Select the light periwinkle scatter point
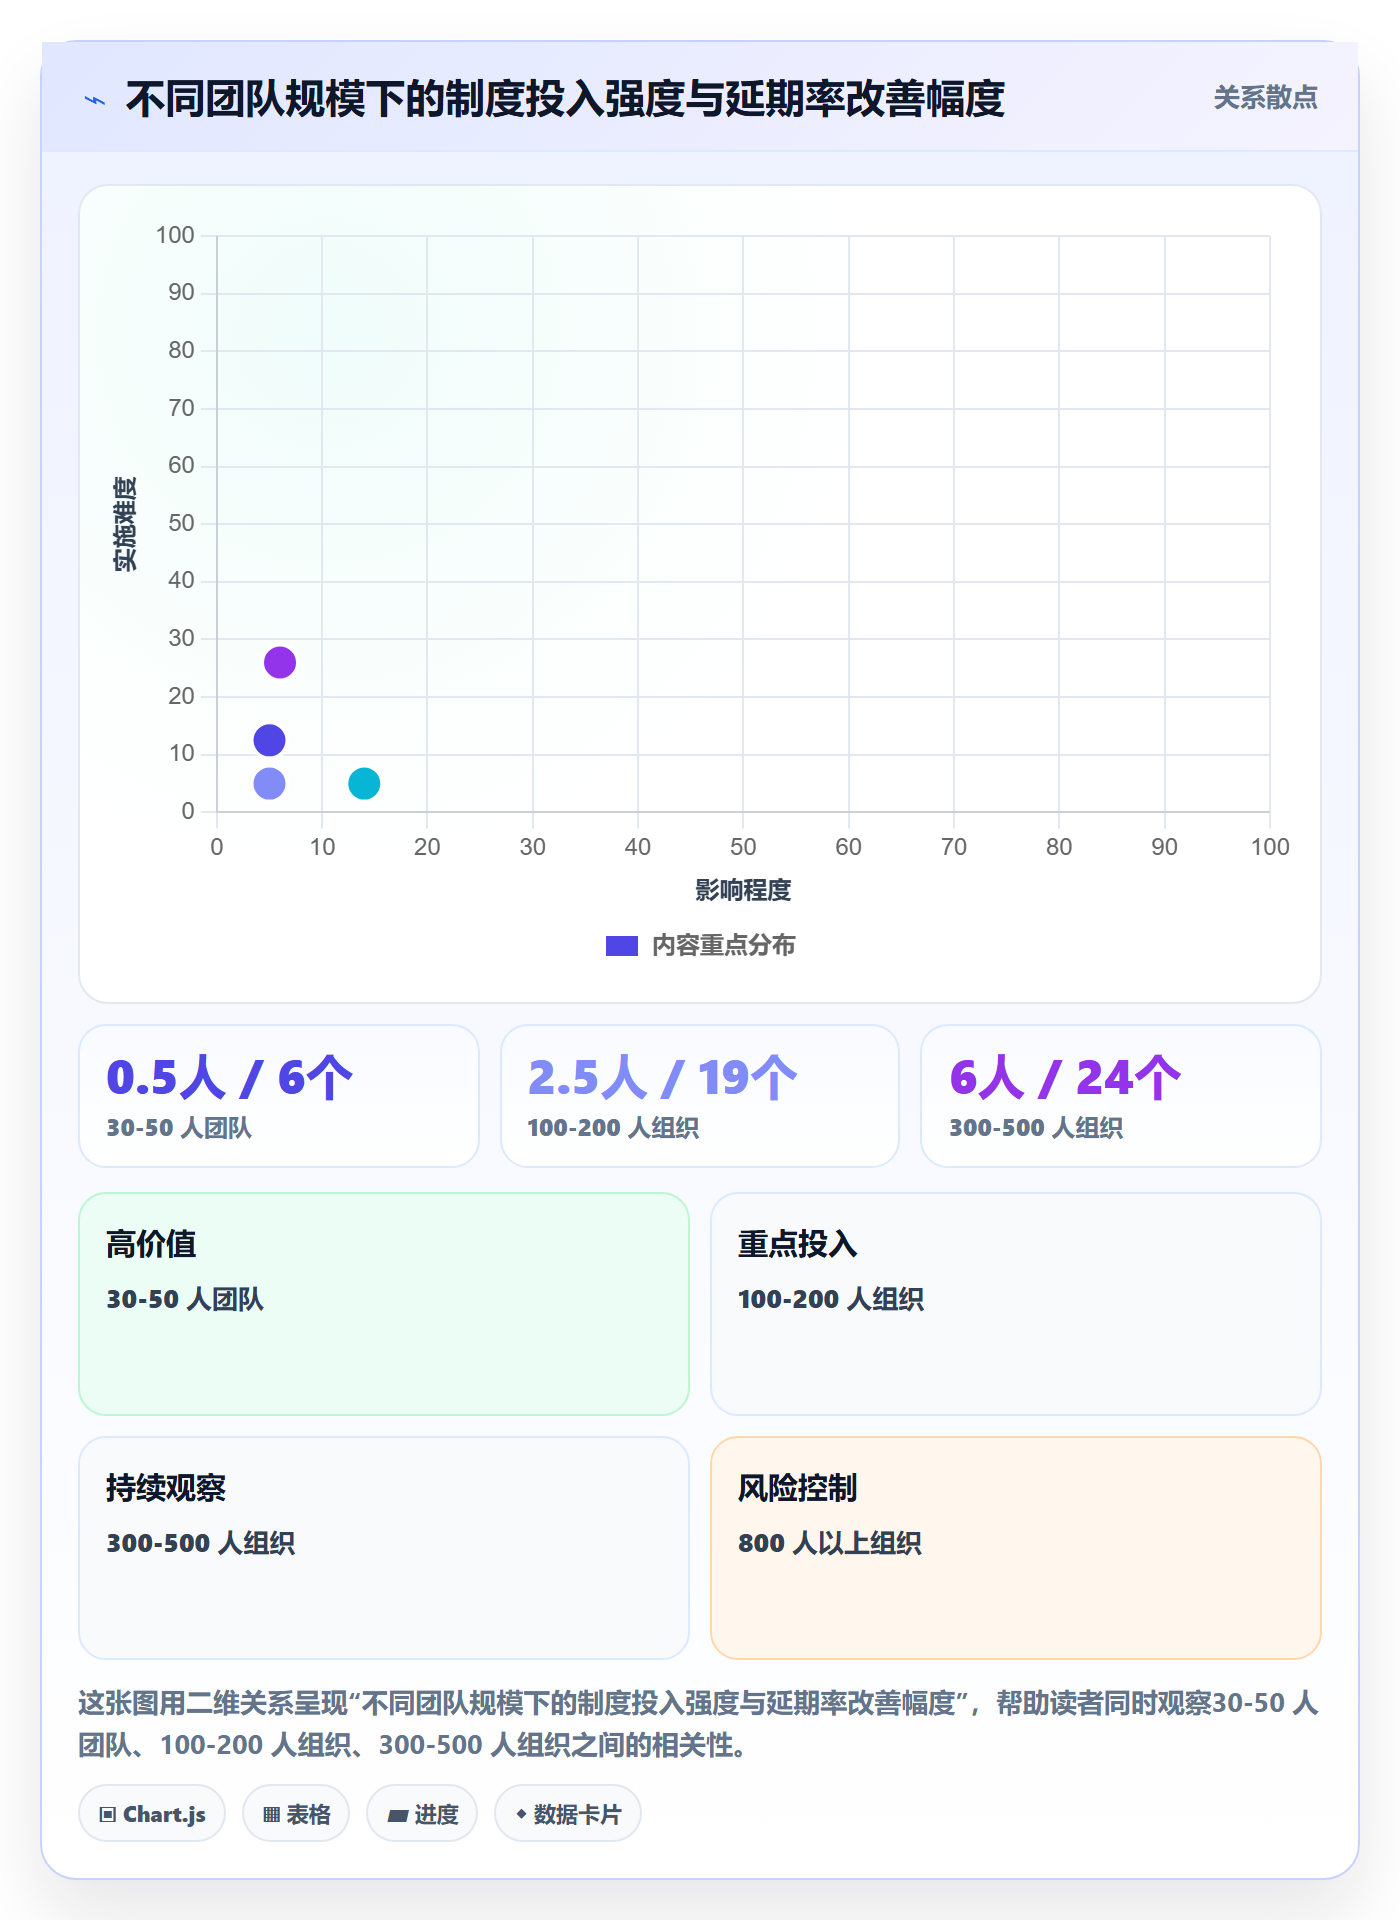Viewport: 1400px width, 1920px height. click(x=269, y=783)
